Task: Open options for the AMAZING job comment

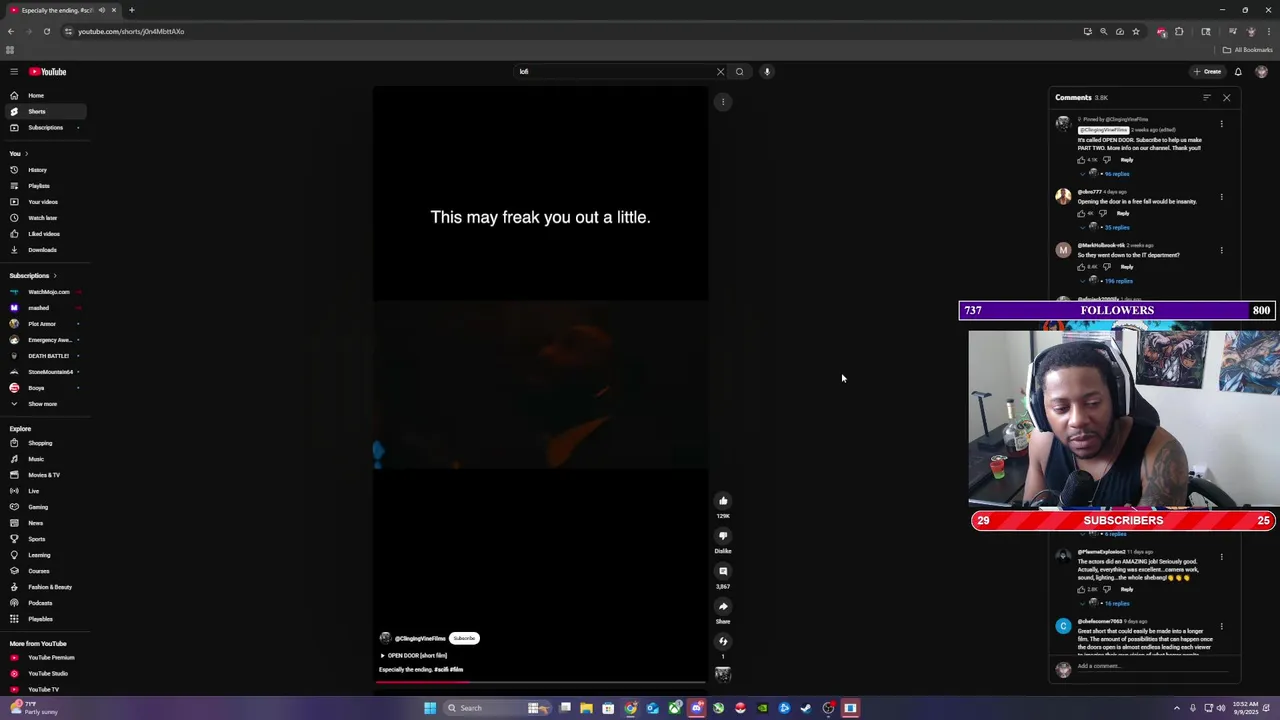Action: [1221, 557]
